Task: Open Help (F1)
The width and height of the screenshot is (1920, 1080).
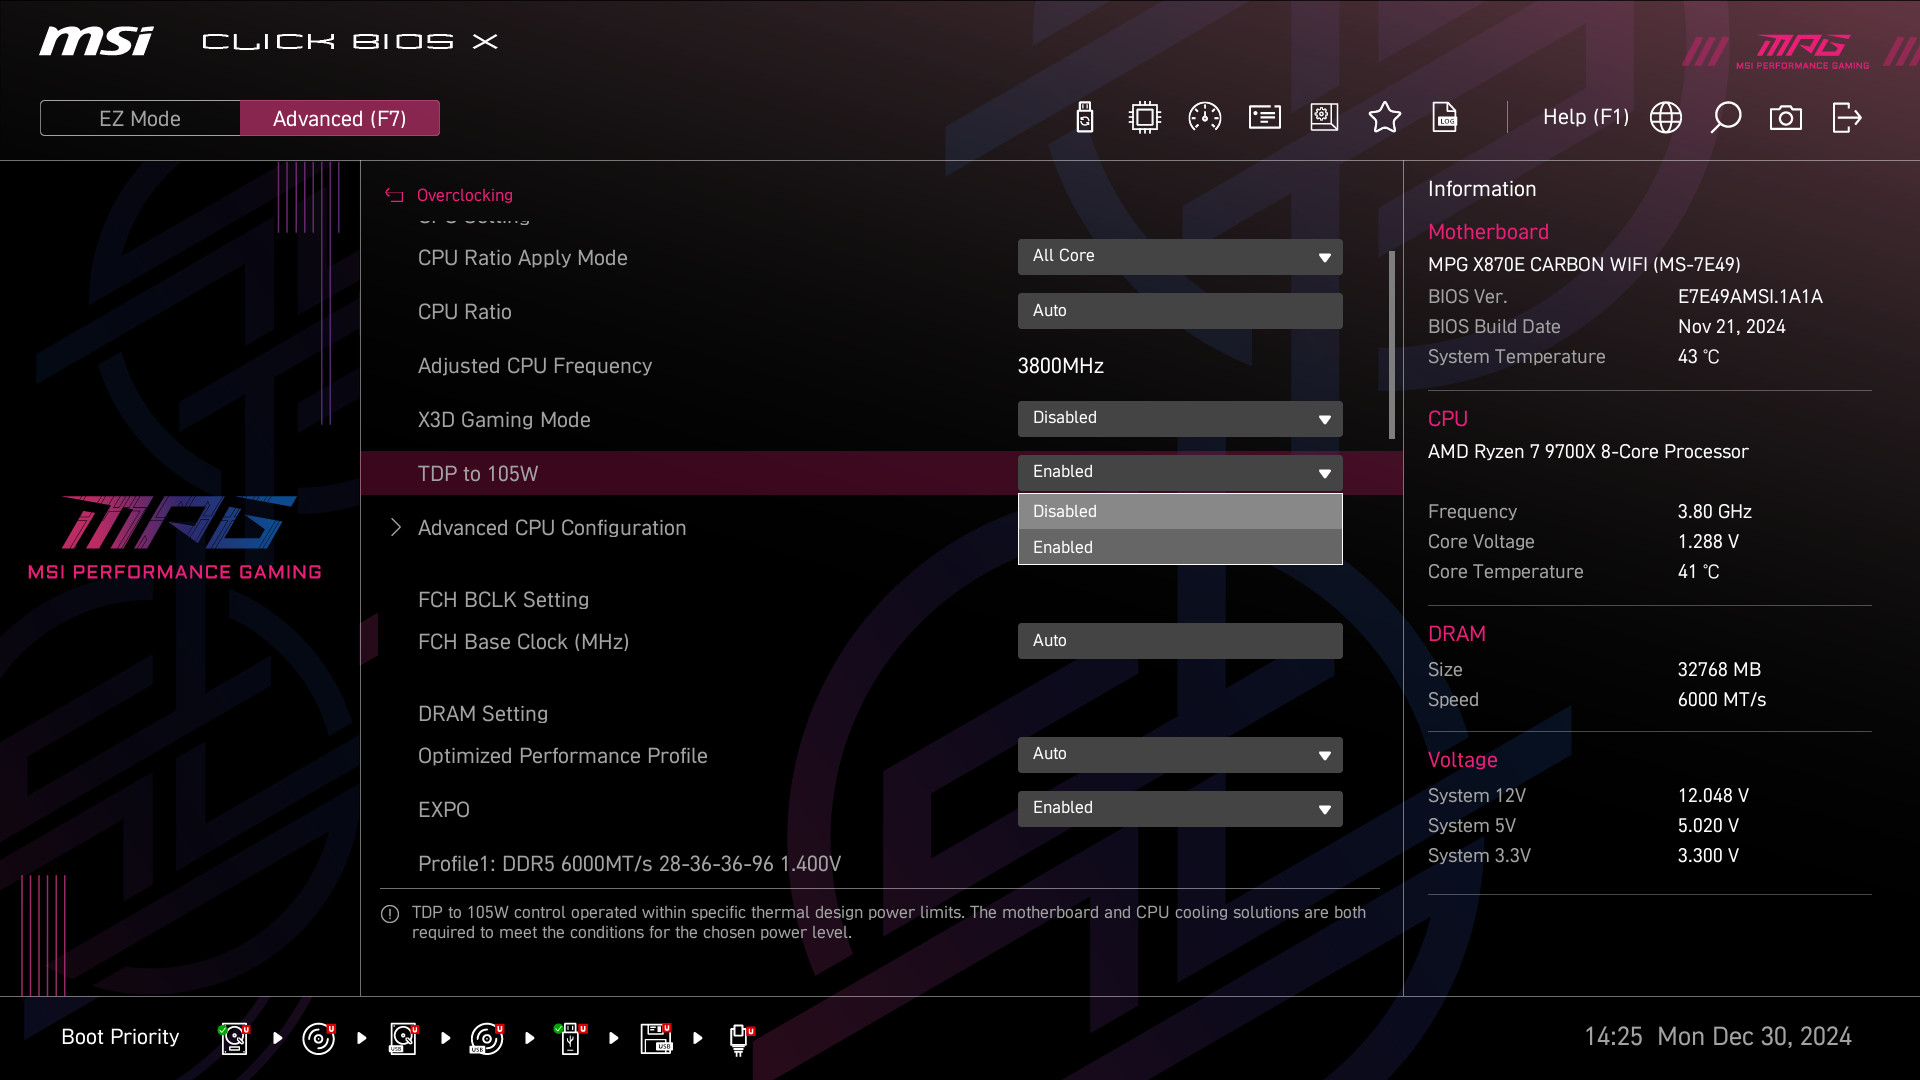Action: coord(1586,117)
